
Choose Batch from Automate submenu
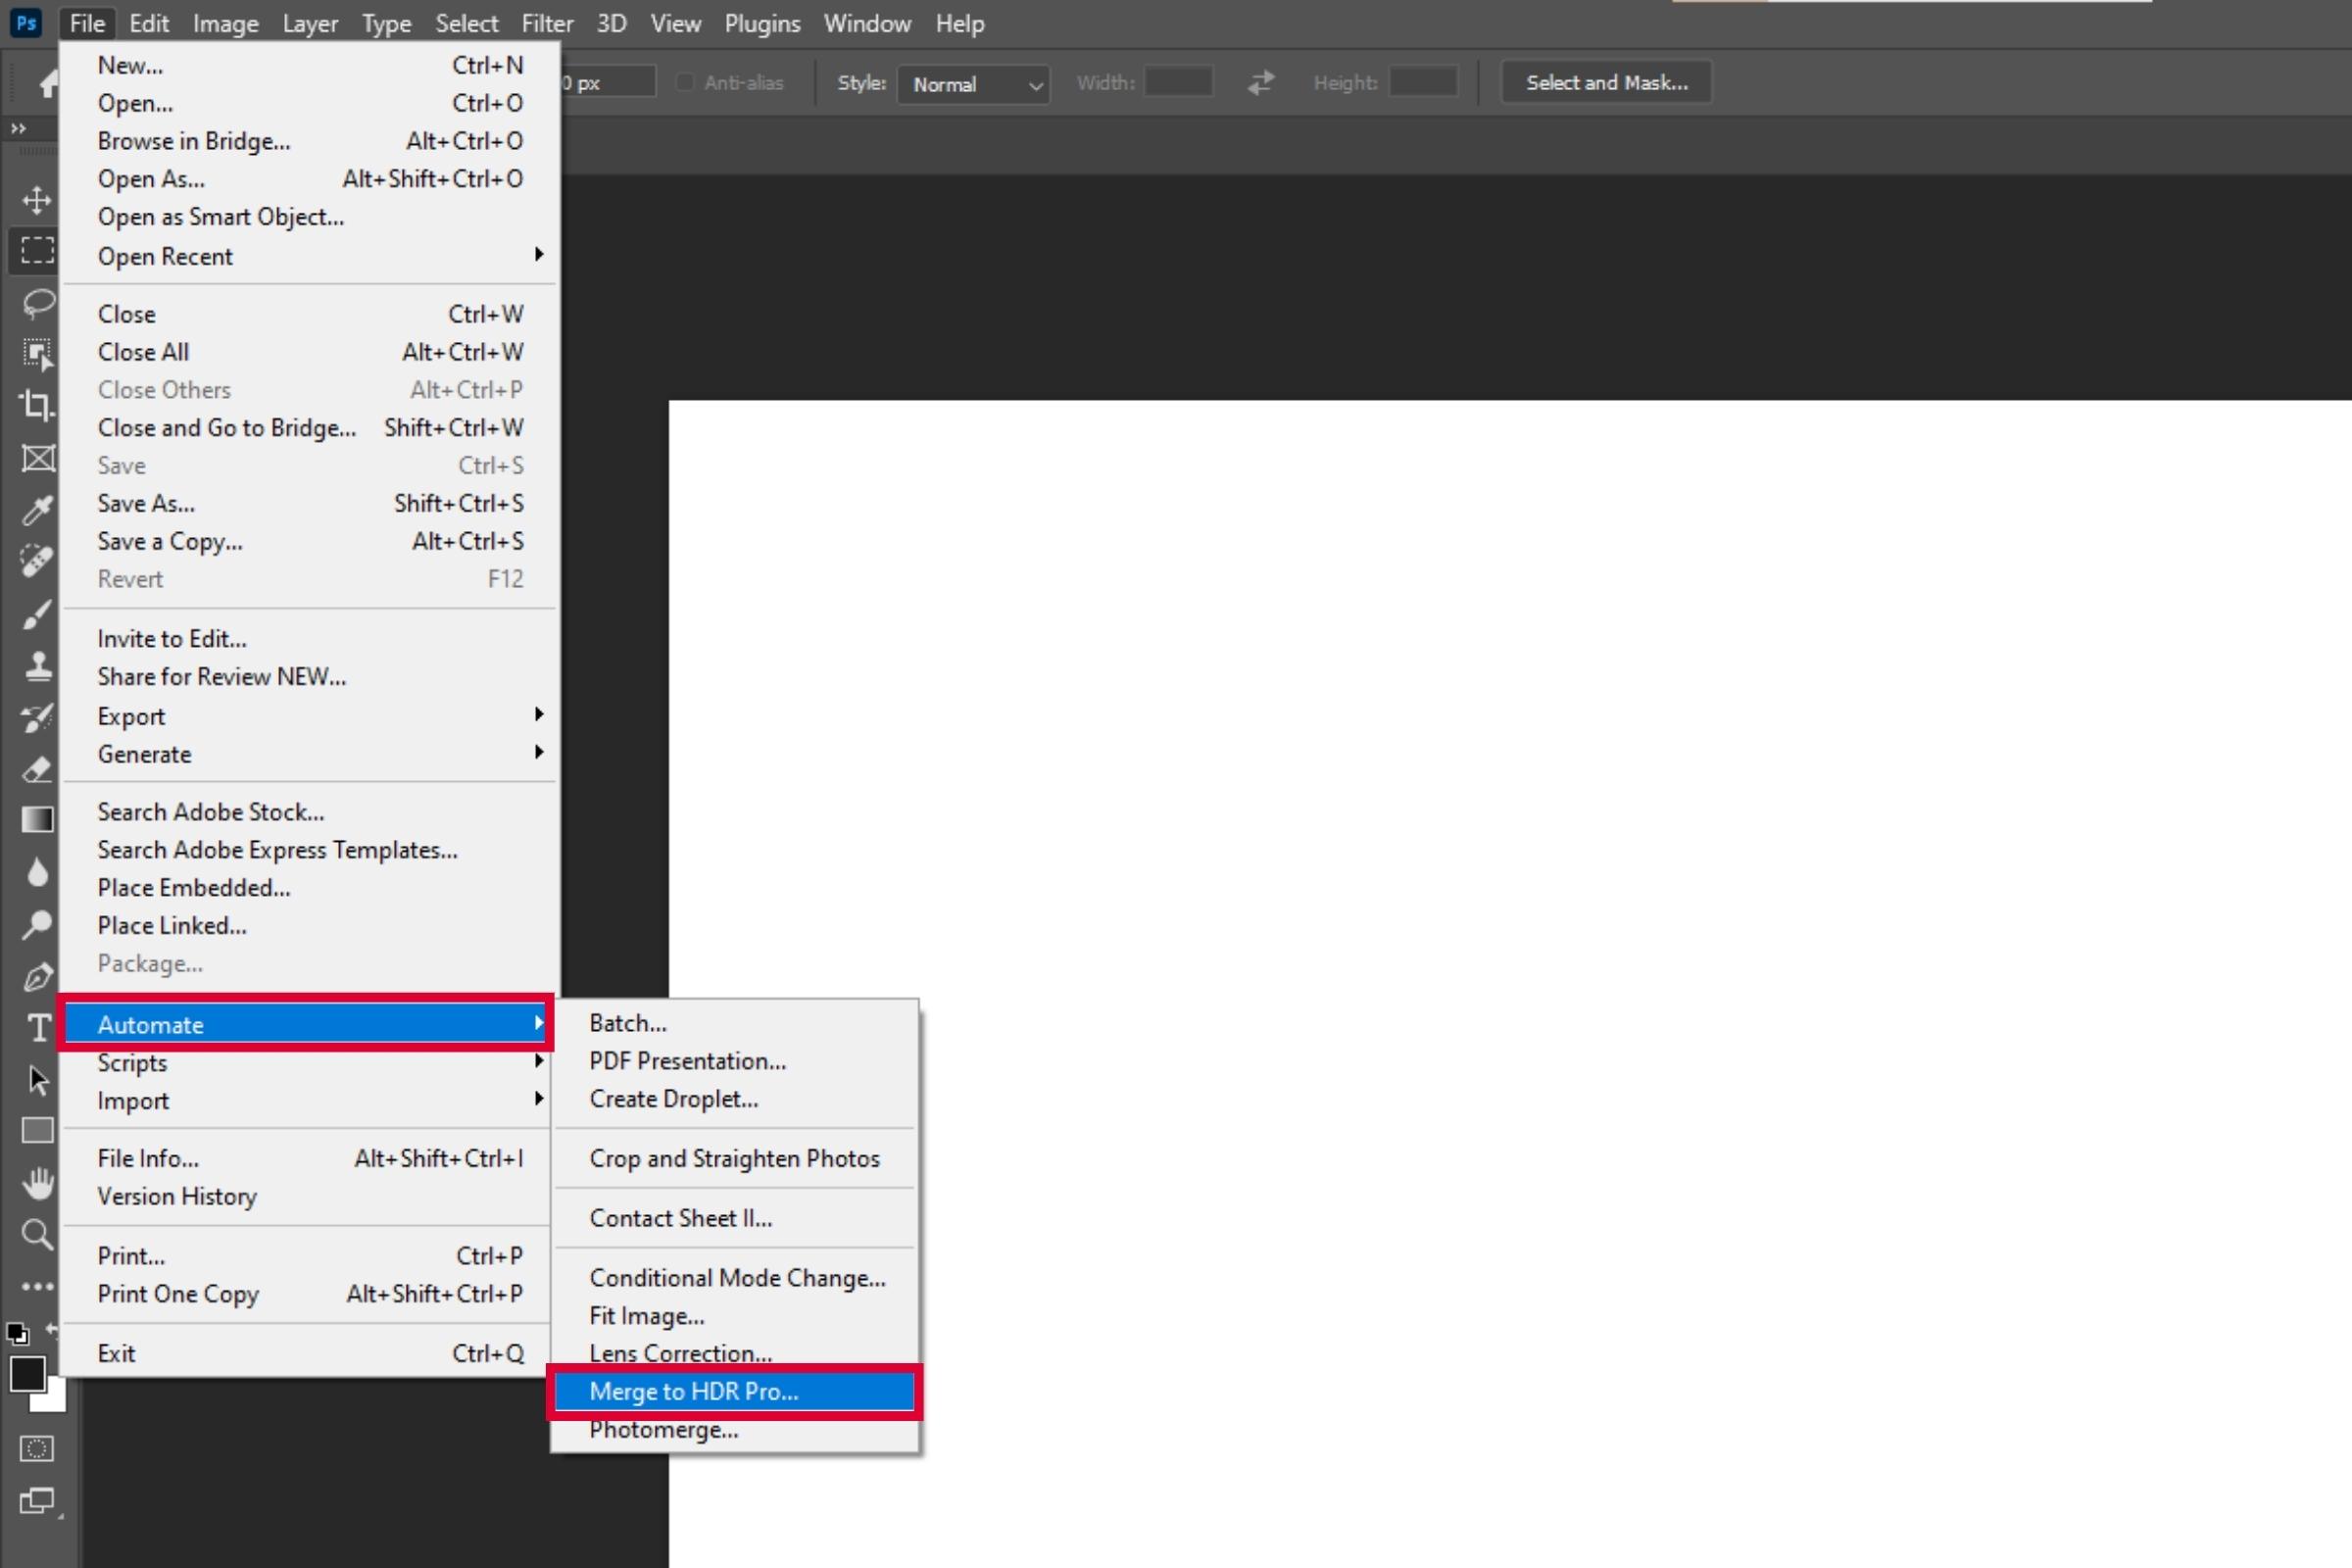734,1023
